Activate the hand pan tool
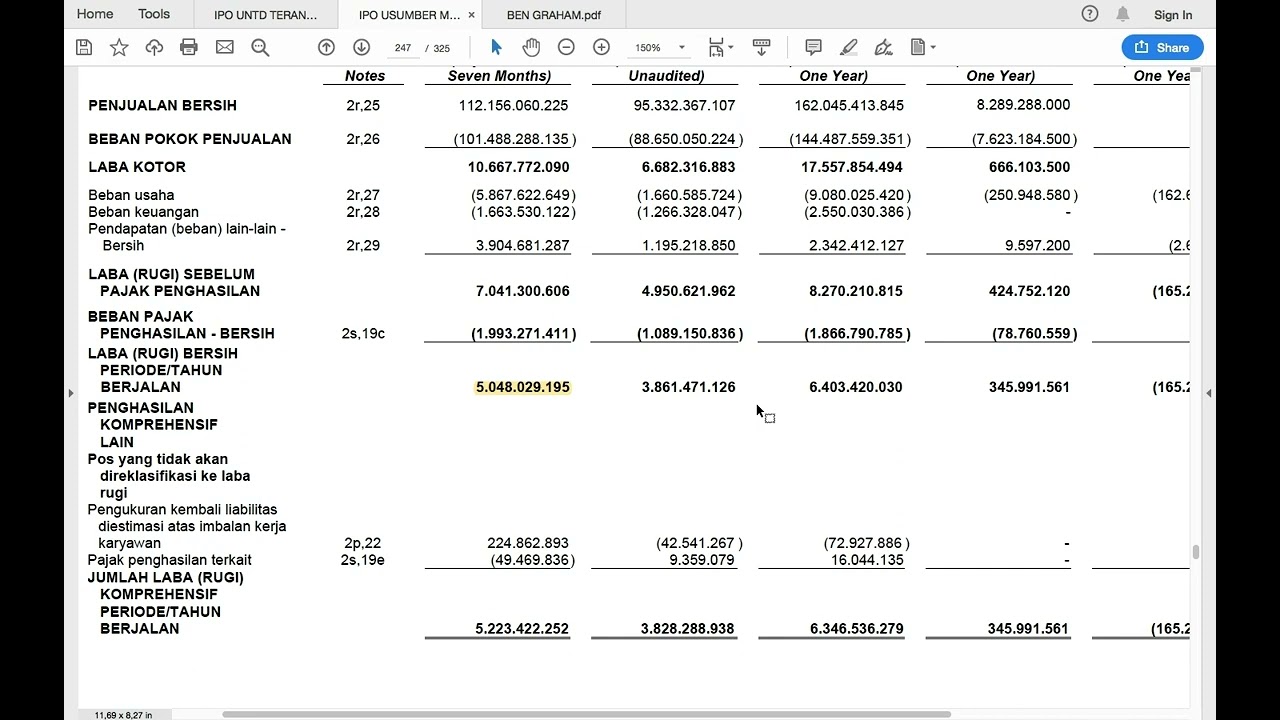Image resolution: width=1280 pixels, height=720 pixels. pos(531,47)
